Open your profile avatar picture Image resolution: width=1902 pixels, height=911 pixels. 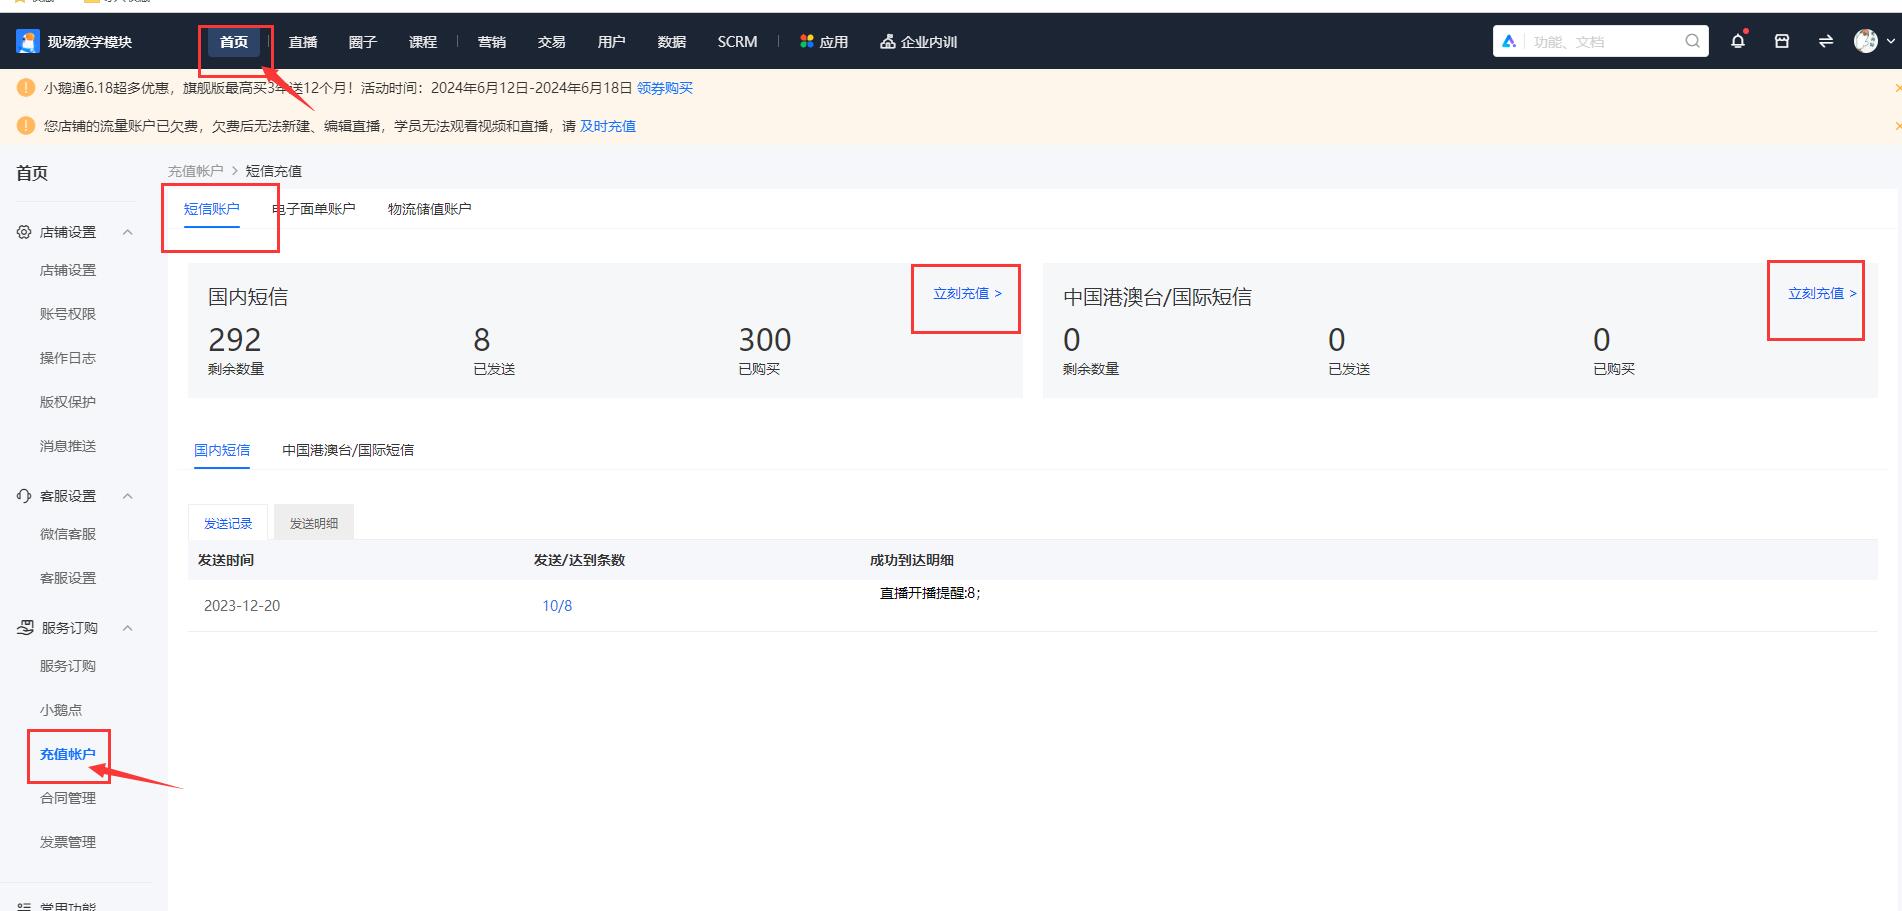(1866, 41)
